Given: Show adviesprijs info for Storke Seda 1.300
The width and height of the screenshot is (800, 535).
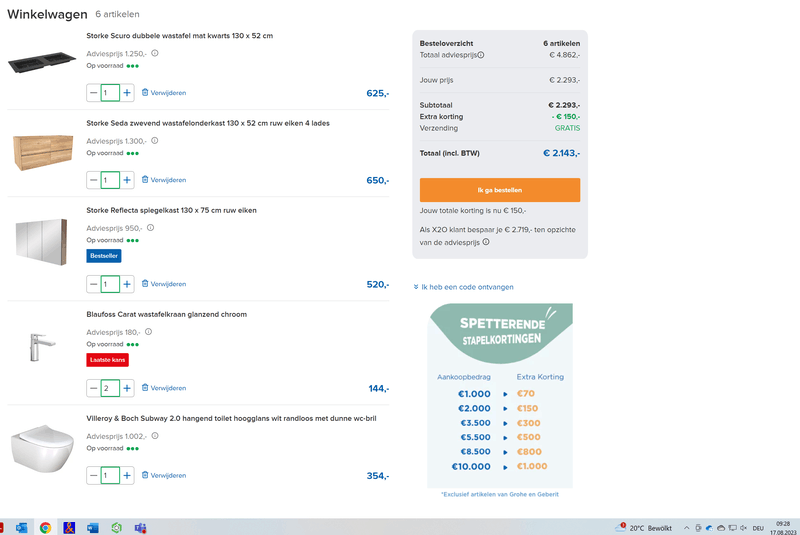Looking at the screenshot, I should coord(155,141).
